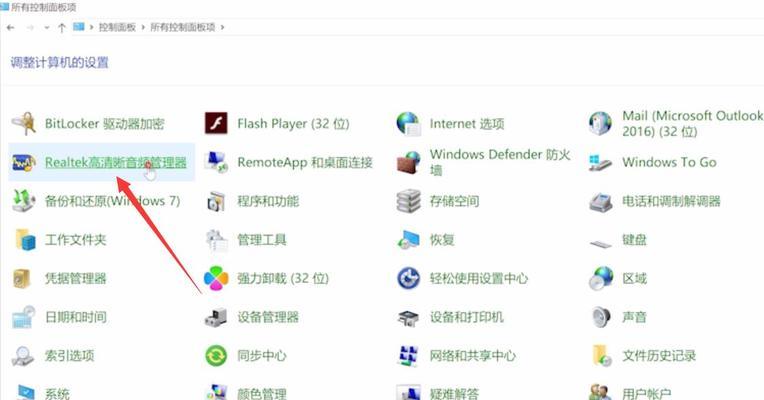Click the Control Panel icon in address bar
Image resolution: width=764 pixels, height=400 pixels.
78,27
